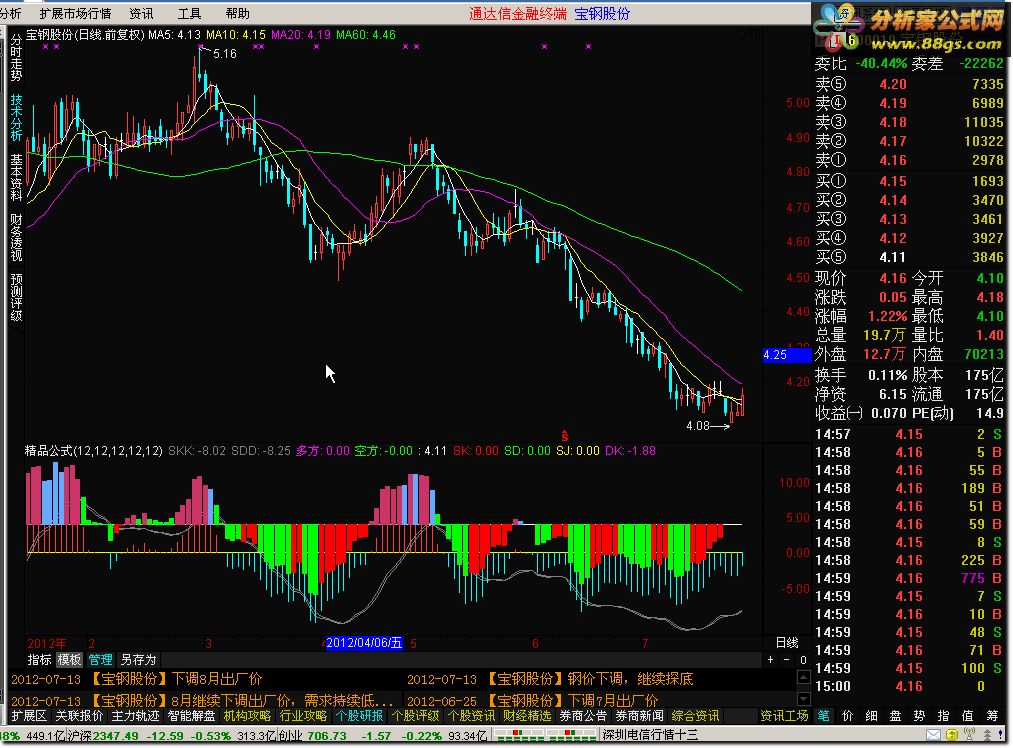Image resolution: width=1013 pixels, height=748 pixels.
Task: Click the triple up-arrow icon in status bar
Action: [x=987, y=735]
